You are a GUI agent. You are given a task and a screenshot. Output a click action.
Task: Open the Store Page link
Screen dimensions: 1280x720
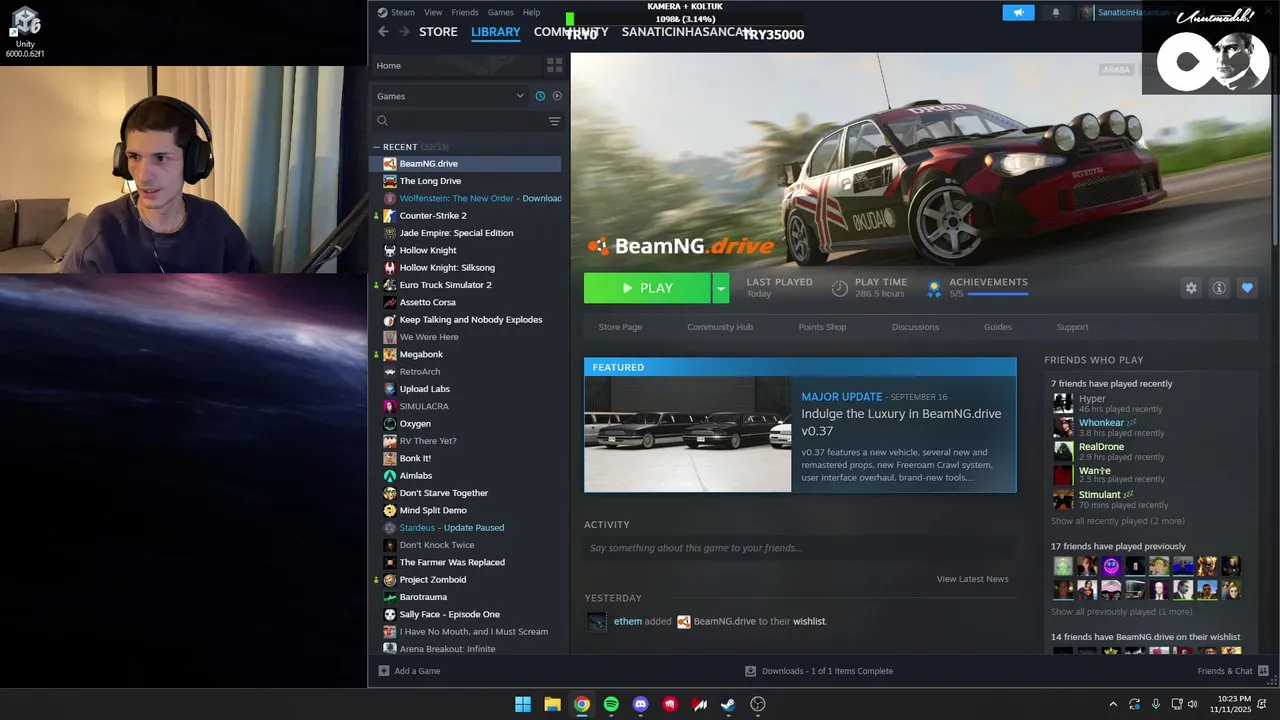620,327
